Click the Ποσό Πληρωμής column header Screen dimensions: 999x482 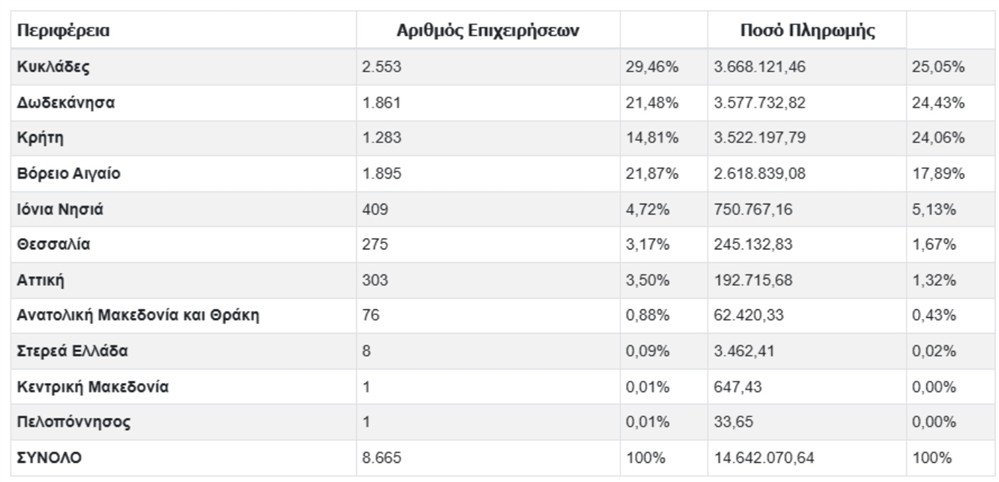(807, 31)
